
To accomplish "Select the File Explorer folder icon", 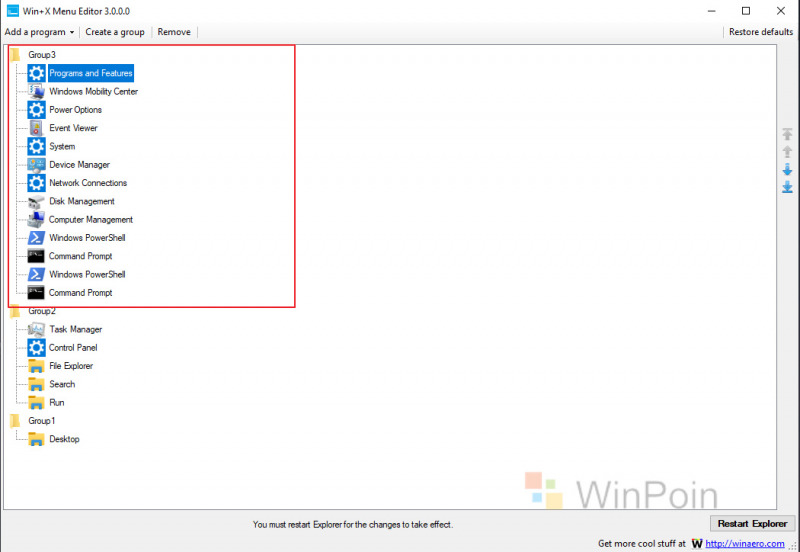I will (x=36, y=366).
